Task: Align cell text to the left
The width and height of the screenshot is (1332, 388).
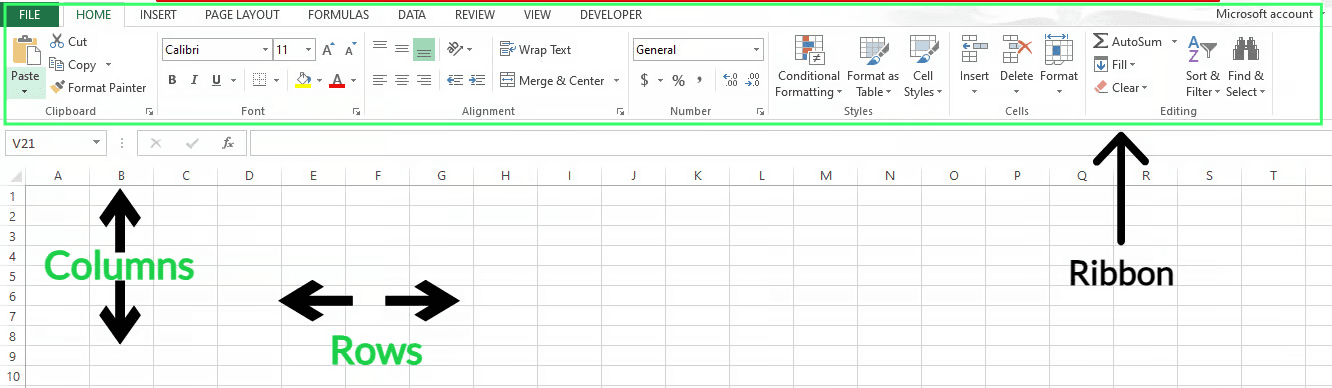Action: pyautogui.click(x=380, y=80)
